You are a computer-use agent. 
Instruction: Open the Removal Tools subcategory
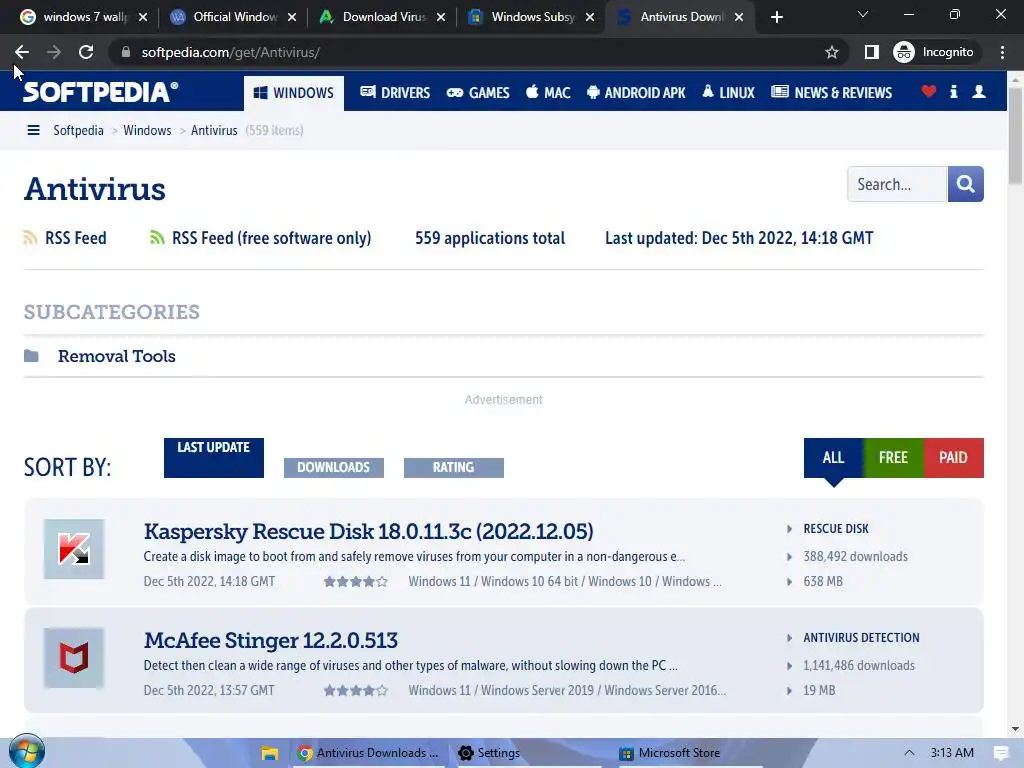pos(117,356)
